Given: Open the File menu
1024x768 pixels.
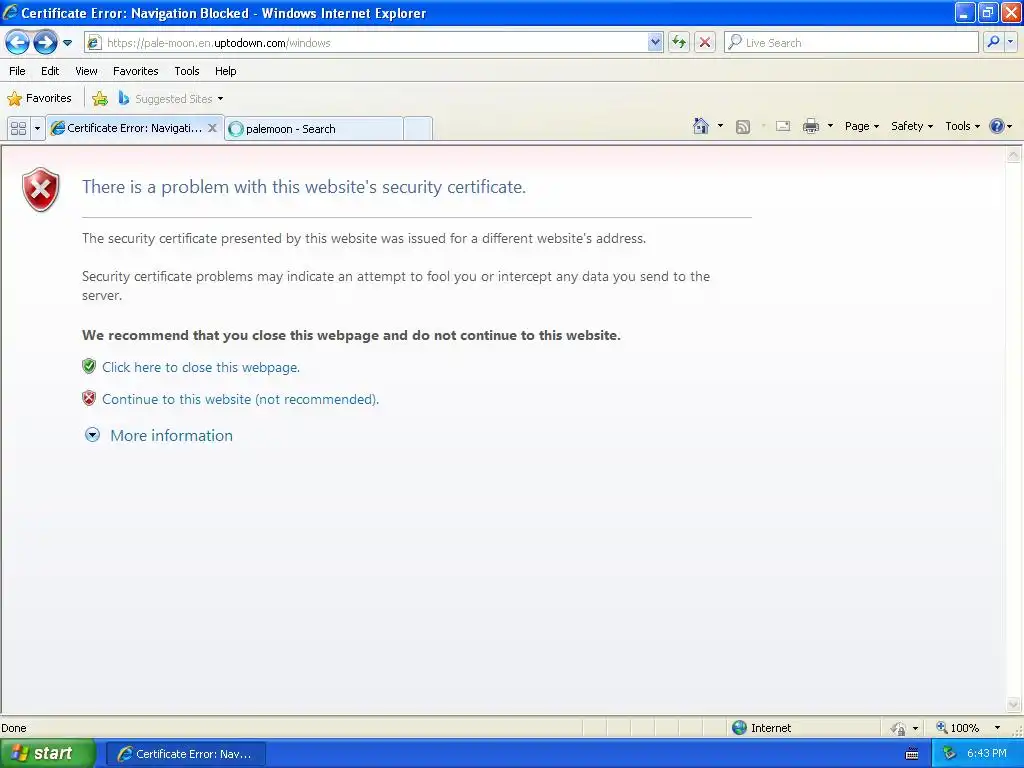Looking at the screenshot, I should (x=17, y=71).
